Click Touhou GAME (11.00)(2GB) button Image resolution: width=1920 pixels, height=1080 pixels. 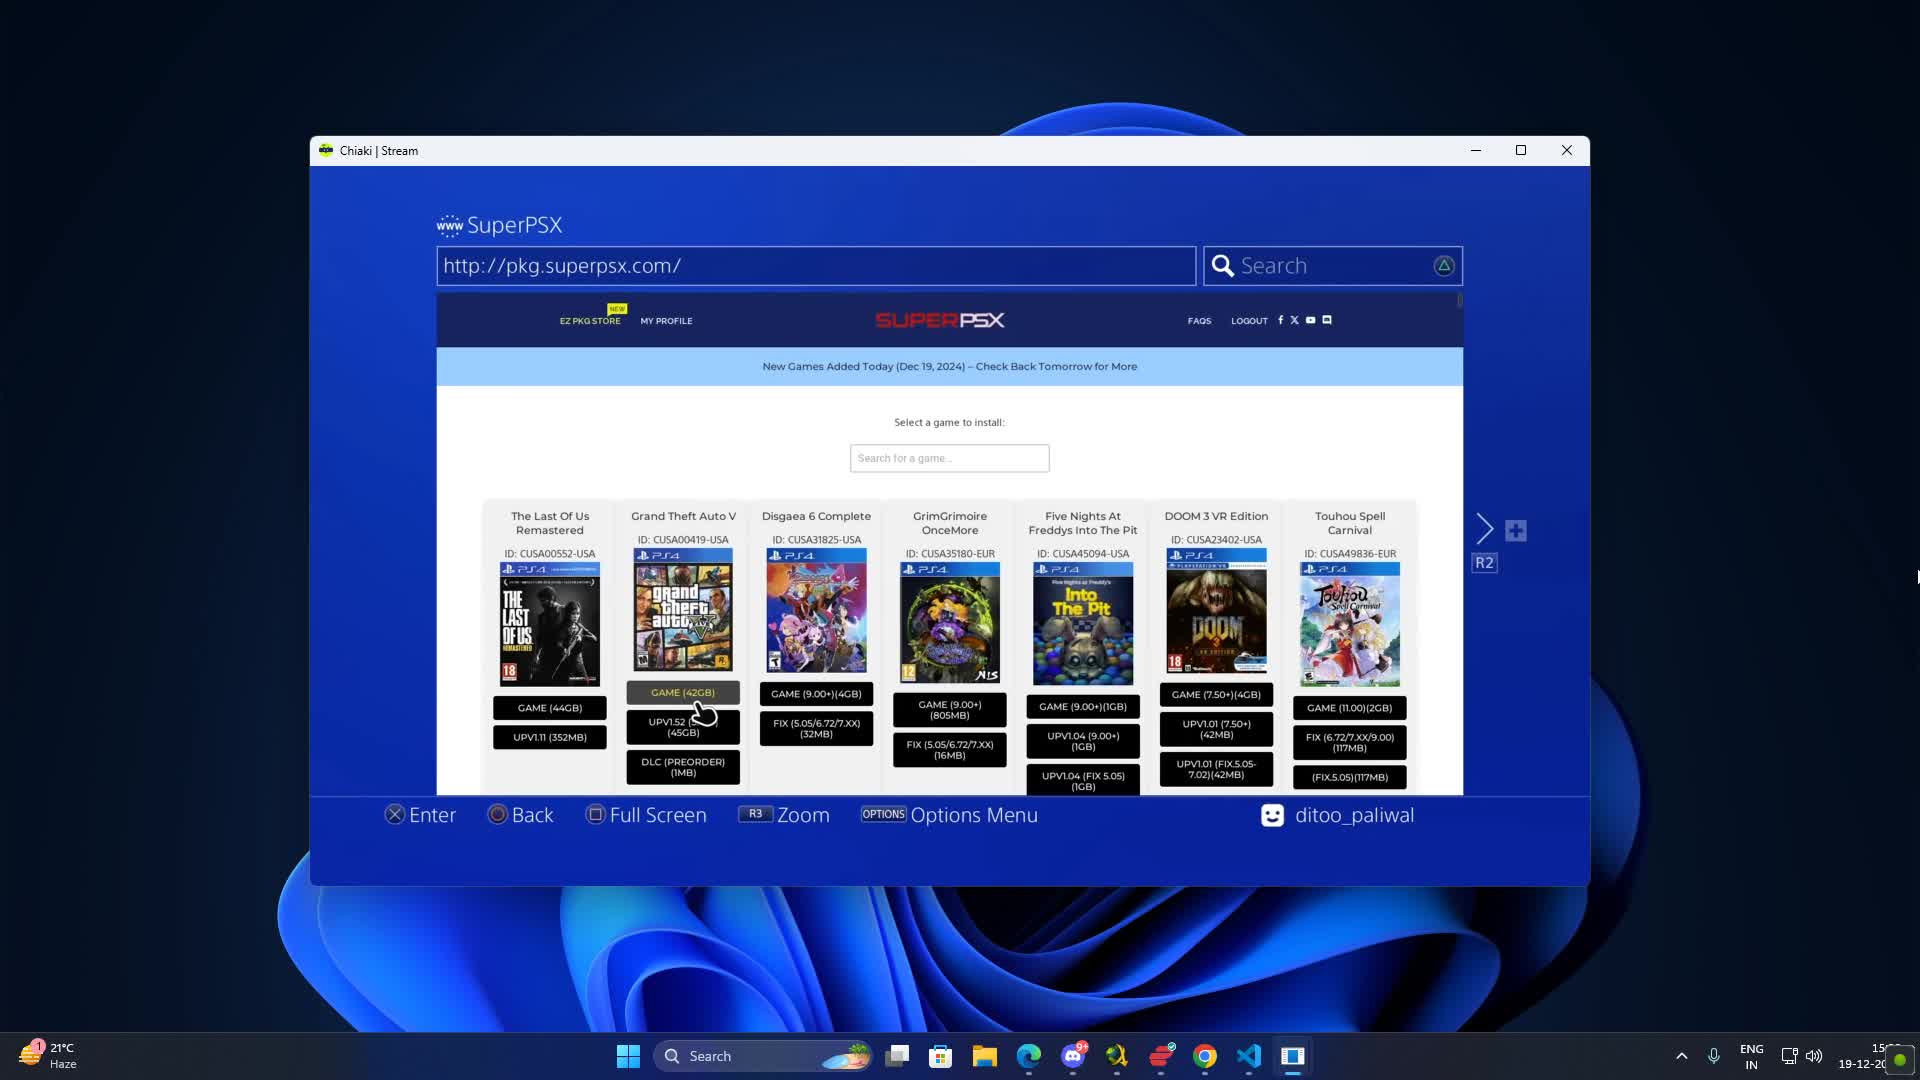(x=1350, y=708)
